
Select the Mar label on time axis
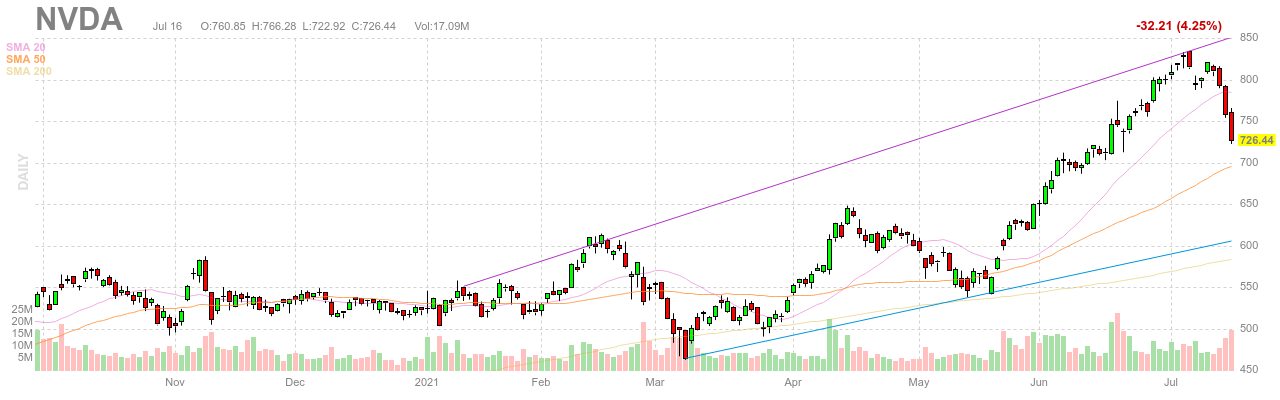click(655, 382)
